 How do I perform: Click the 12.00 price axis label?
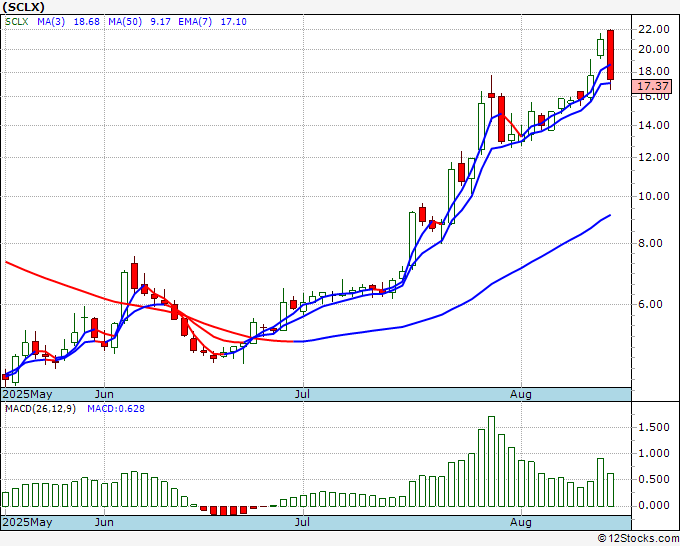(x=654, y=157)
